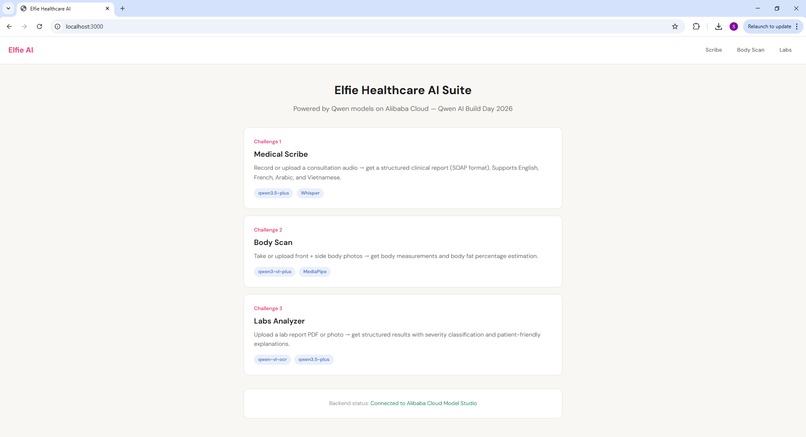Click the qwen-vl-ocr tag
The image size is (806, 437).
(272, 359)
